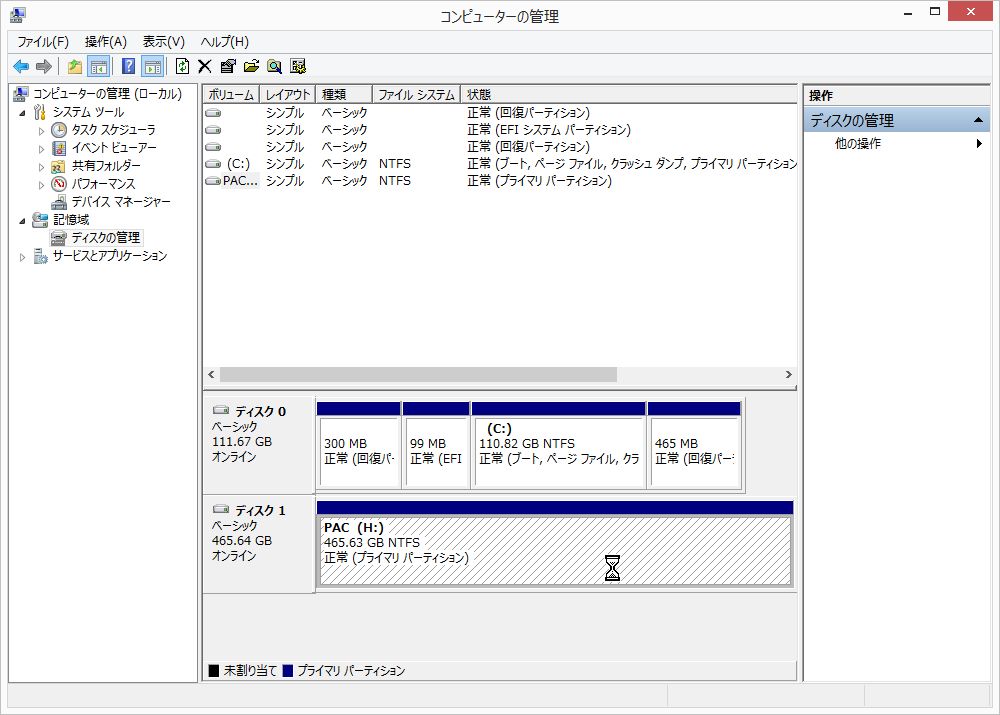Select サービスとアプリケーション tree label

[x=110, y=256]
